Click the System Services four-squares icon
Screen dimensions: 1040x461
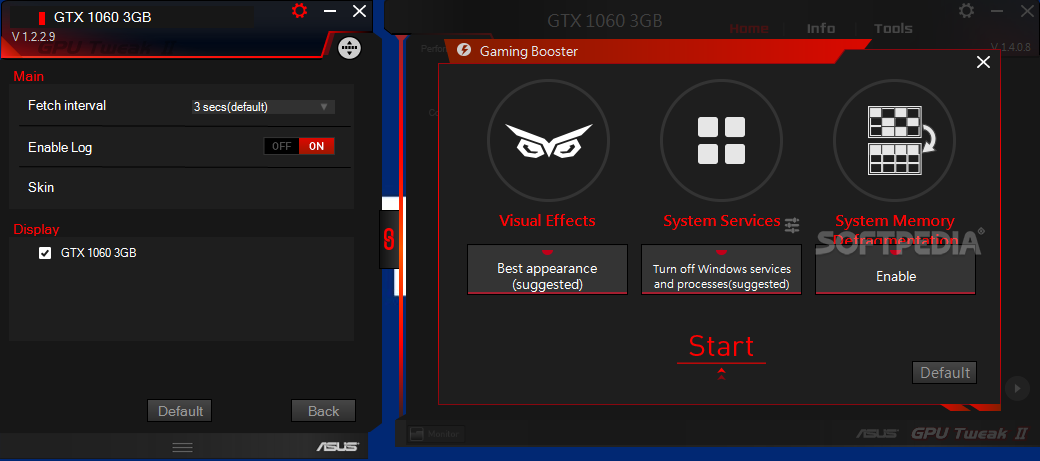pos(722,141)
